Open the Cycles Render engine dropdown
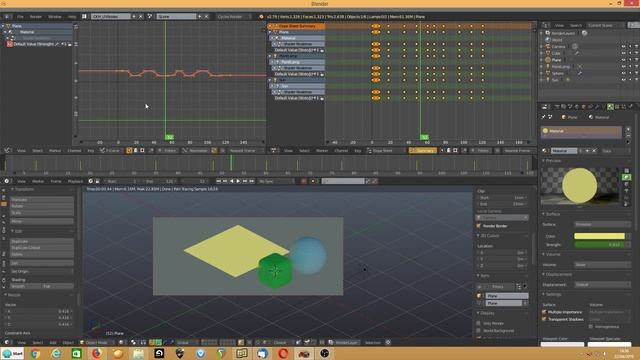Screen dimensions: 640x360 tap(233, 17)
